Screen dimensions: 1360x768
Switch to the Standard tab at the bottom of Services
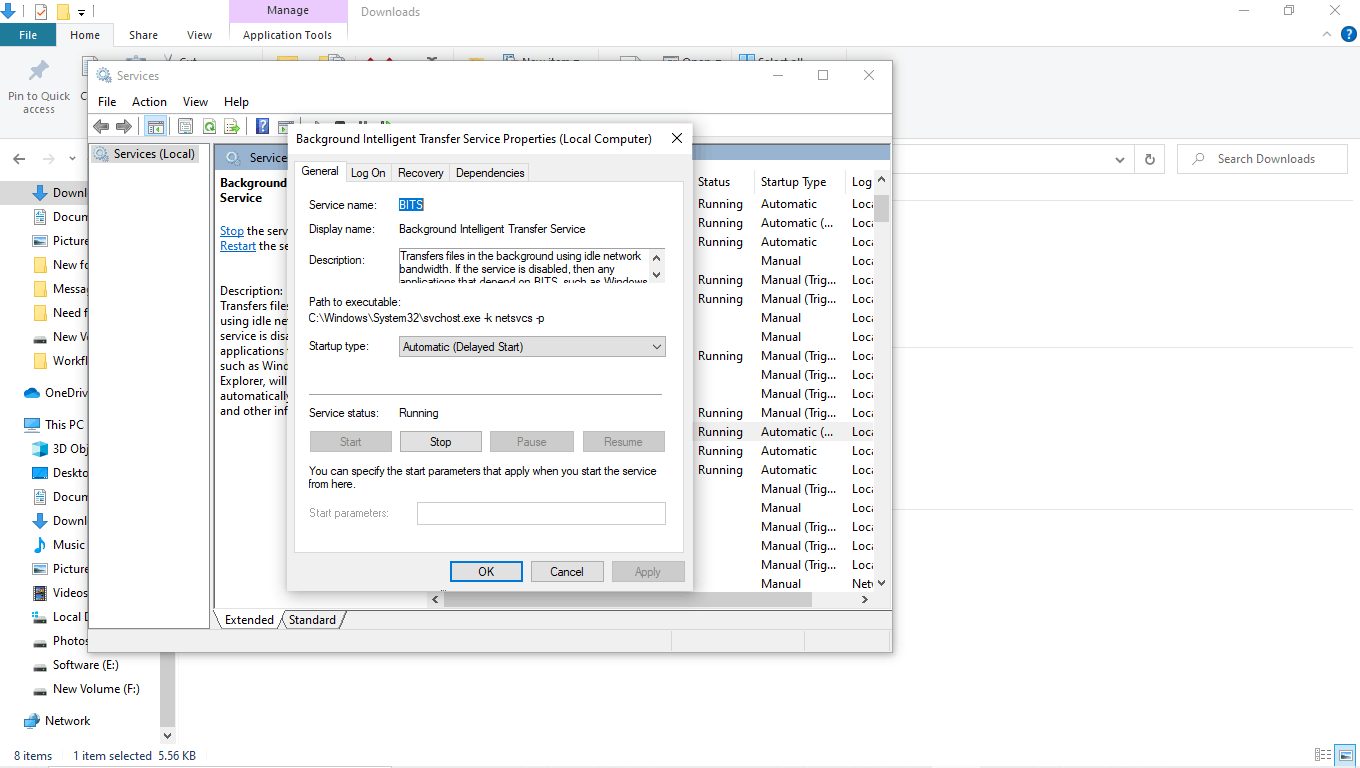pyautogui.click(x=313, y=620)
